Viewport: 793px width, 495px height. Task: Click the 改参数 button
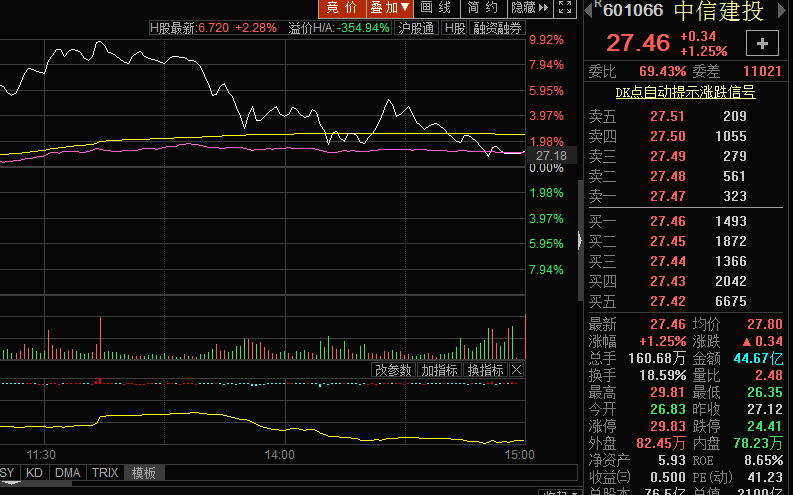[394, 370]
